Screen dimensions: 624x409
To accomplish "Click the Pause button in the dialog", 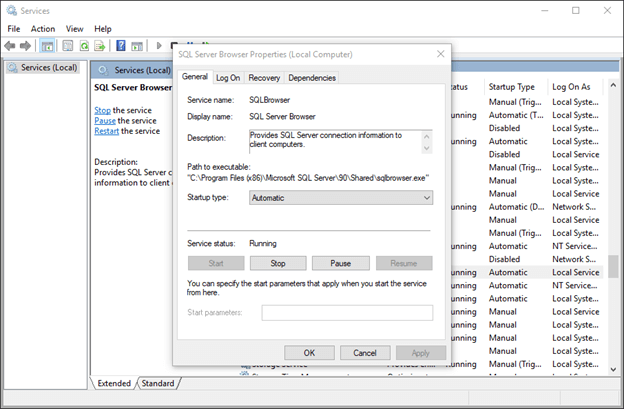I will (x=341, y=263).
